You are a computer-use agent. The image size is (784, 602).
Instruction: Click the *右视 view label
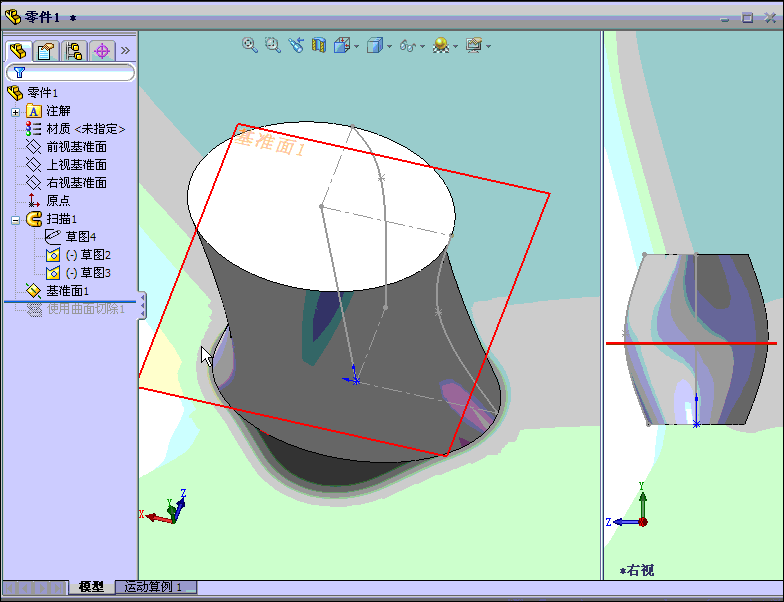(636, 570)
